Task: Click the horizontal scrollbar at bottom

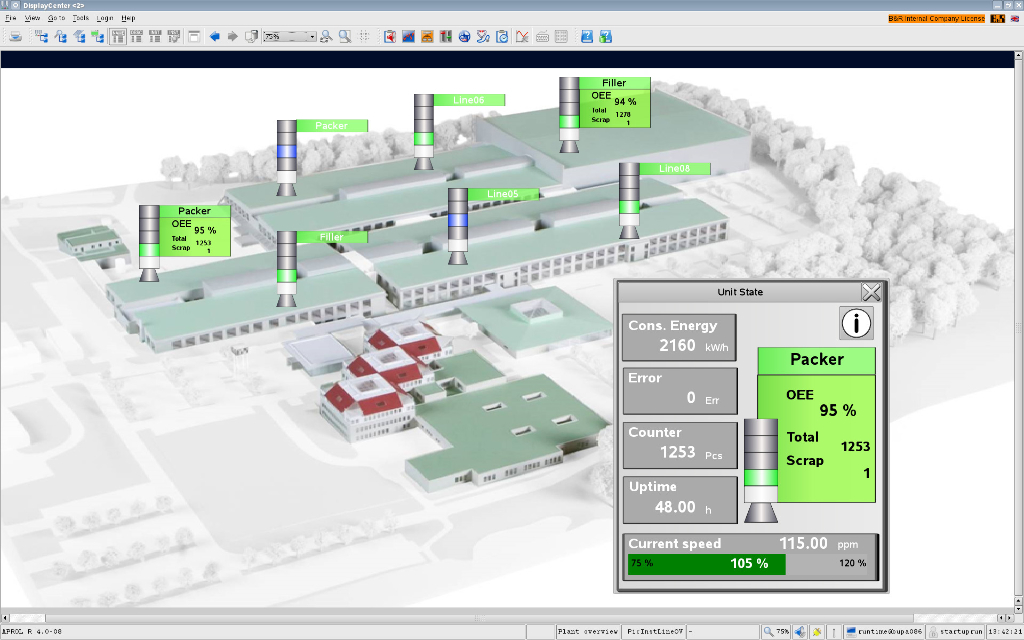Action: pyautogui.click(x=500, y=616)
